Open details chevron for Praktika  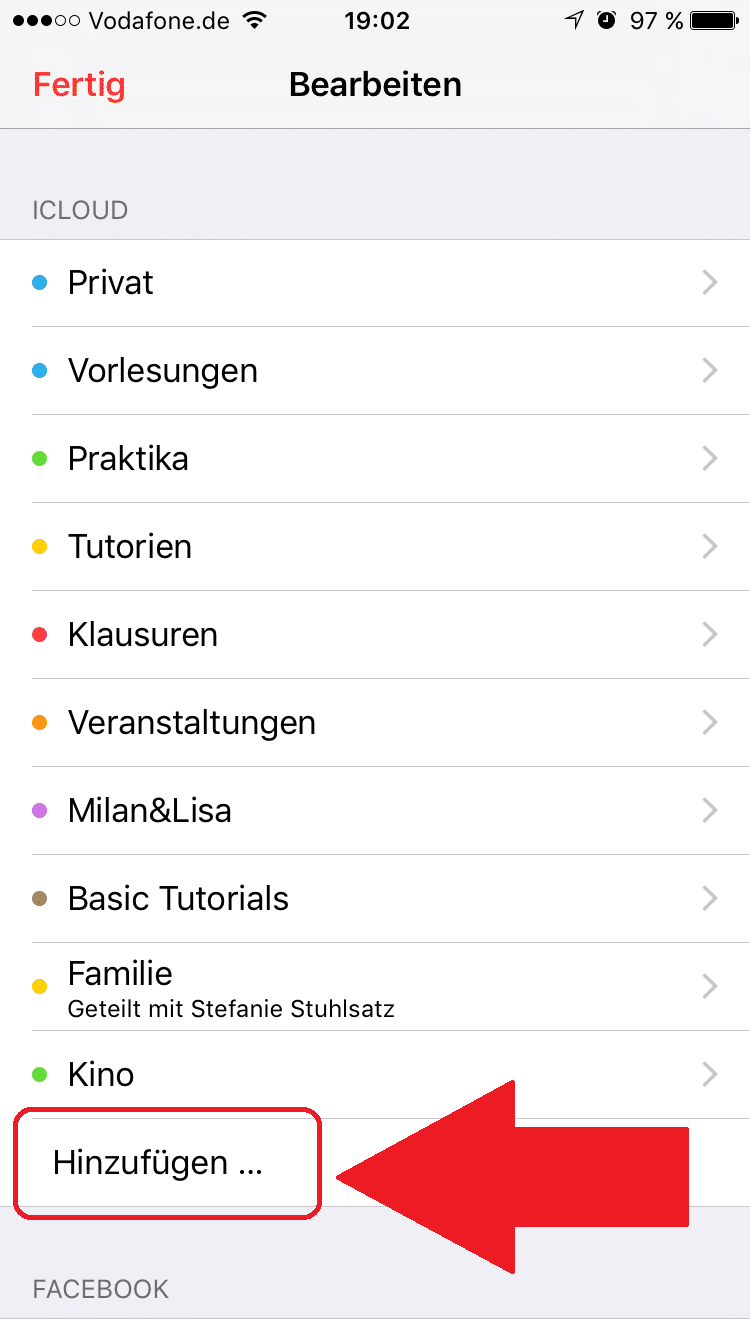[x=710, y=459]
